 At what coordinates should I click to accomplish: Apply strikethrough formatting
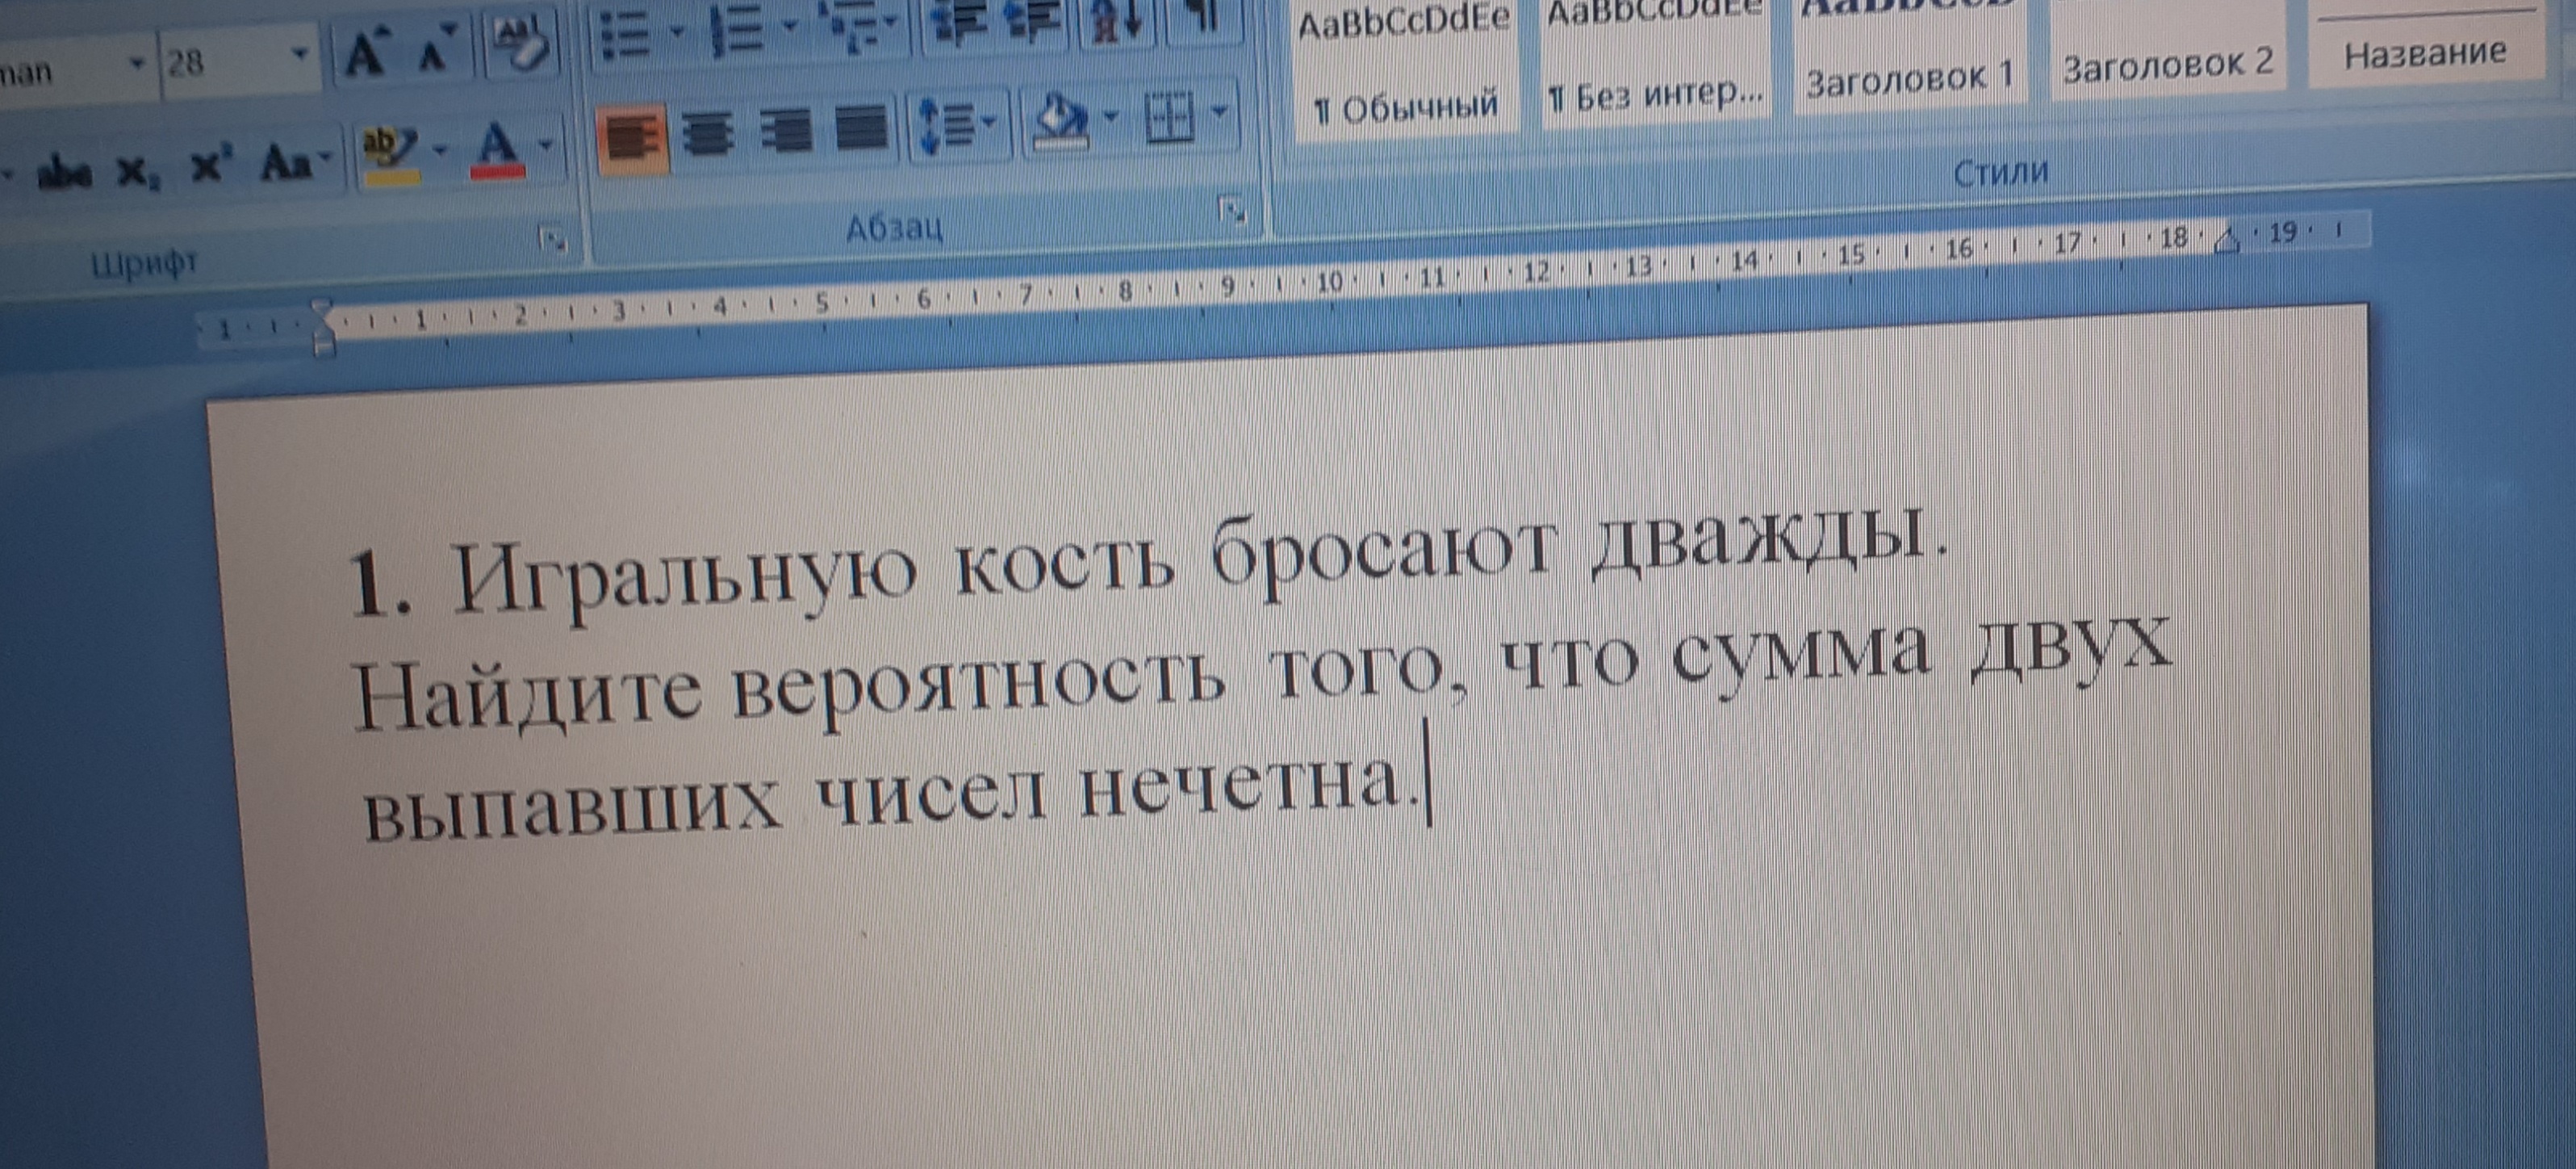[64, 174]
